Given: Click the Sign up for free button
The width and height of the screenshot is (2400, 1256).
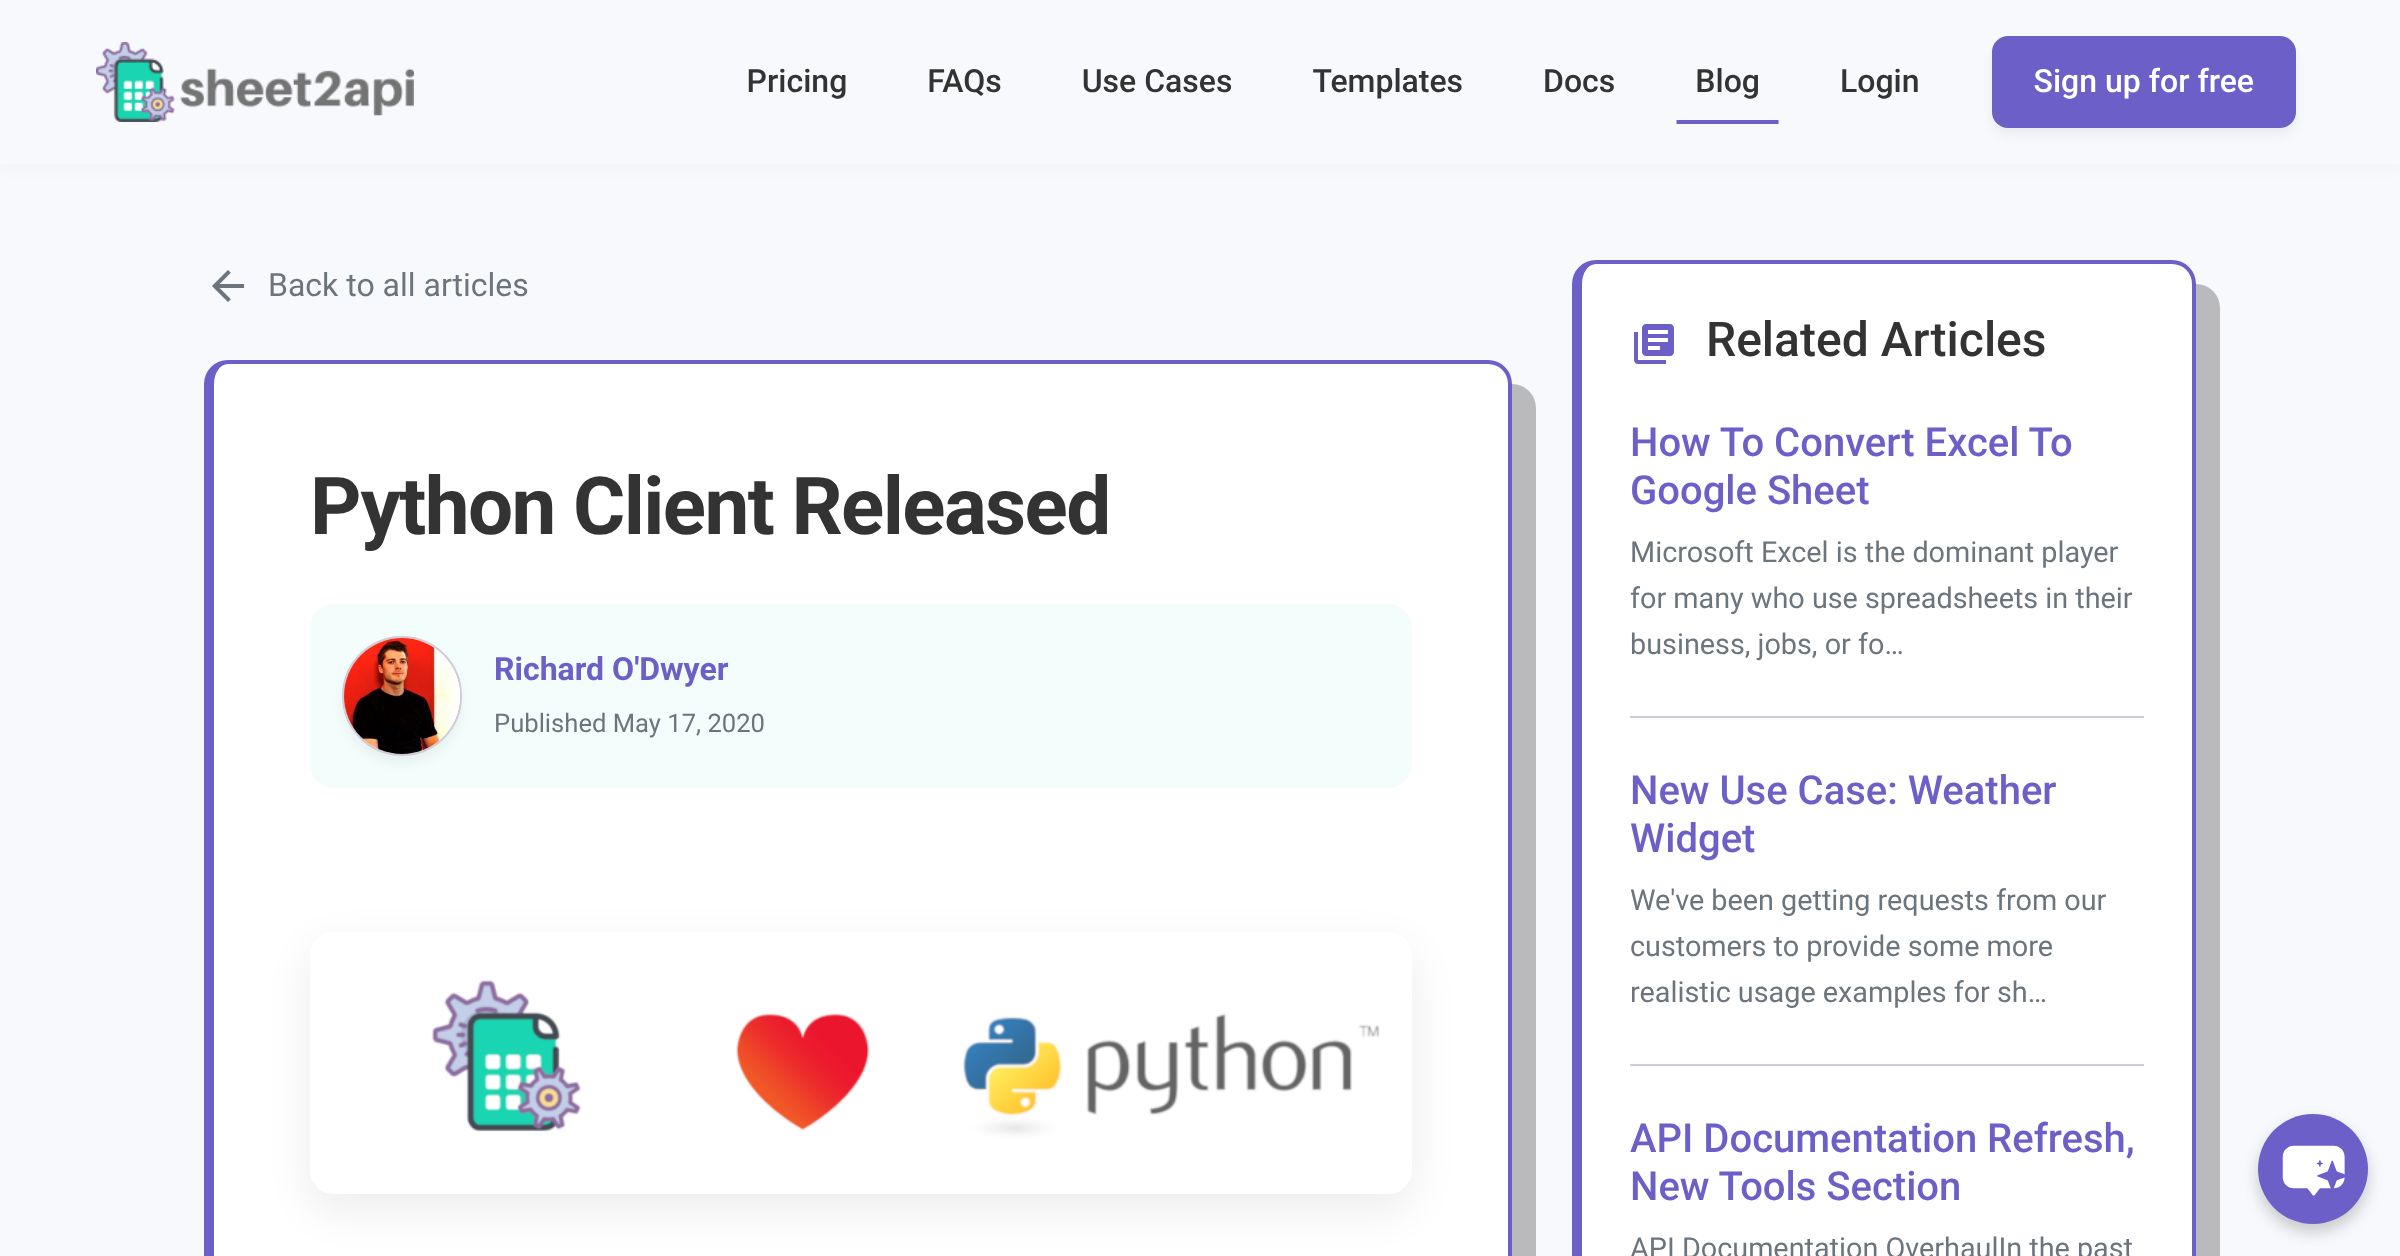Looking at the screenshot, I should pyautogui.click(x=2142, y=81).
